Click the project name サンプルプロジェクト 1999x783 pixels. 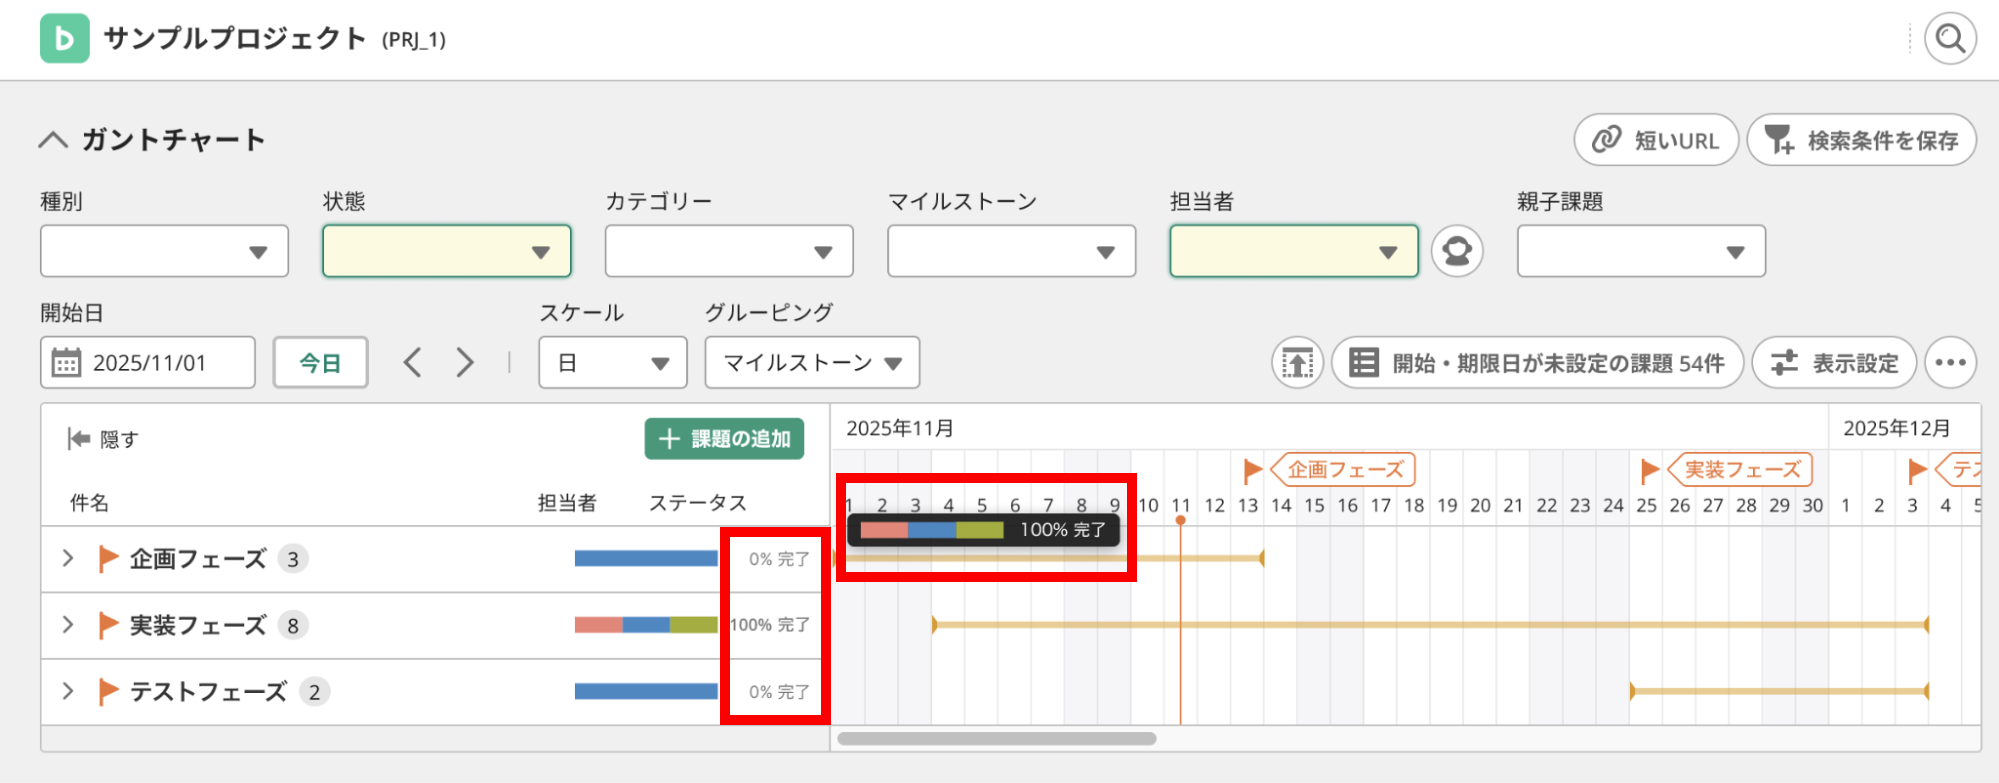[x=235, y=39]
